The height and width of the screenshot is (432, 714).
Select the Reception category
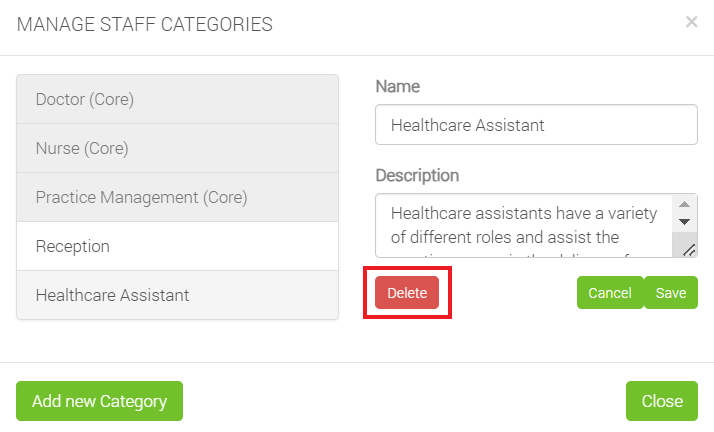point(177,246)
